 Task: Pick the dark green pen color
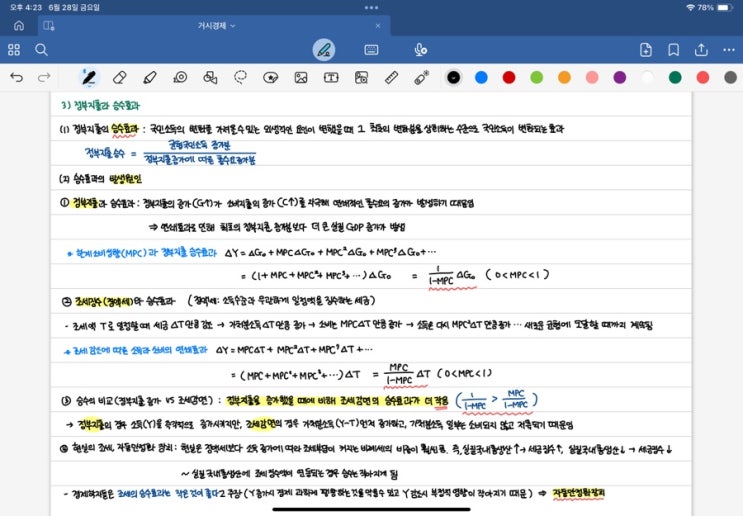click(675, 77)
